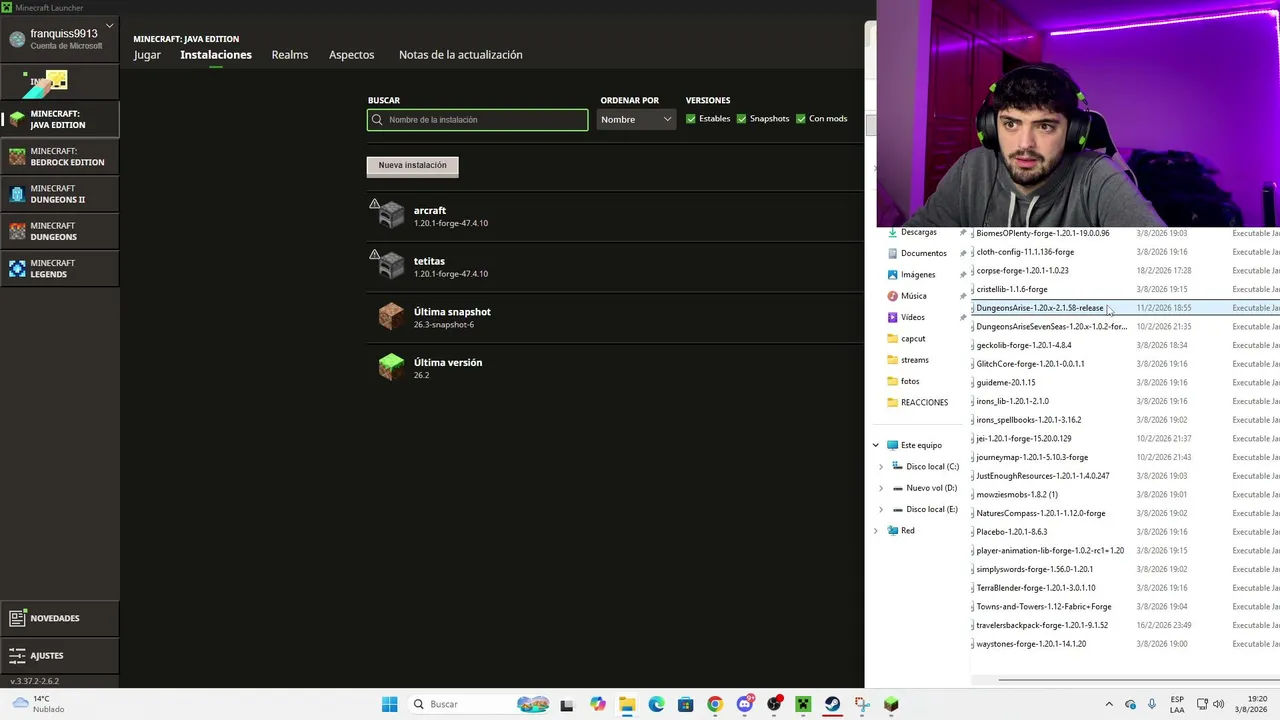Switch to the Aspectos tab
Image resolution: width=1280 pixels, height=720 pixels.
tap(352, 55)
